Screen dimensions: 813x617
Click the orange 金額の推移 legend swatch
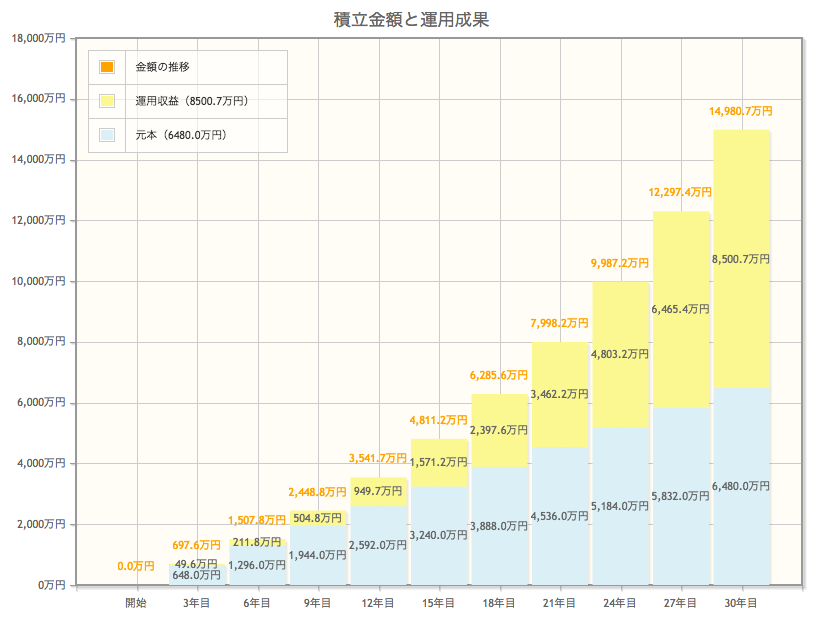(107, 67)
